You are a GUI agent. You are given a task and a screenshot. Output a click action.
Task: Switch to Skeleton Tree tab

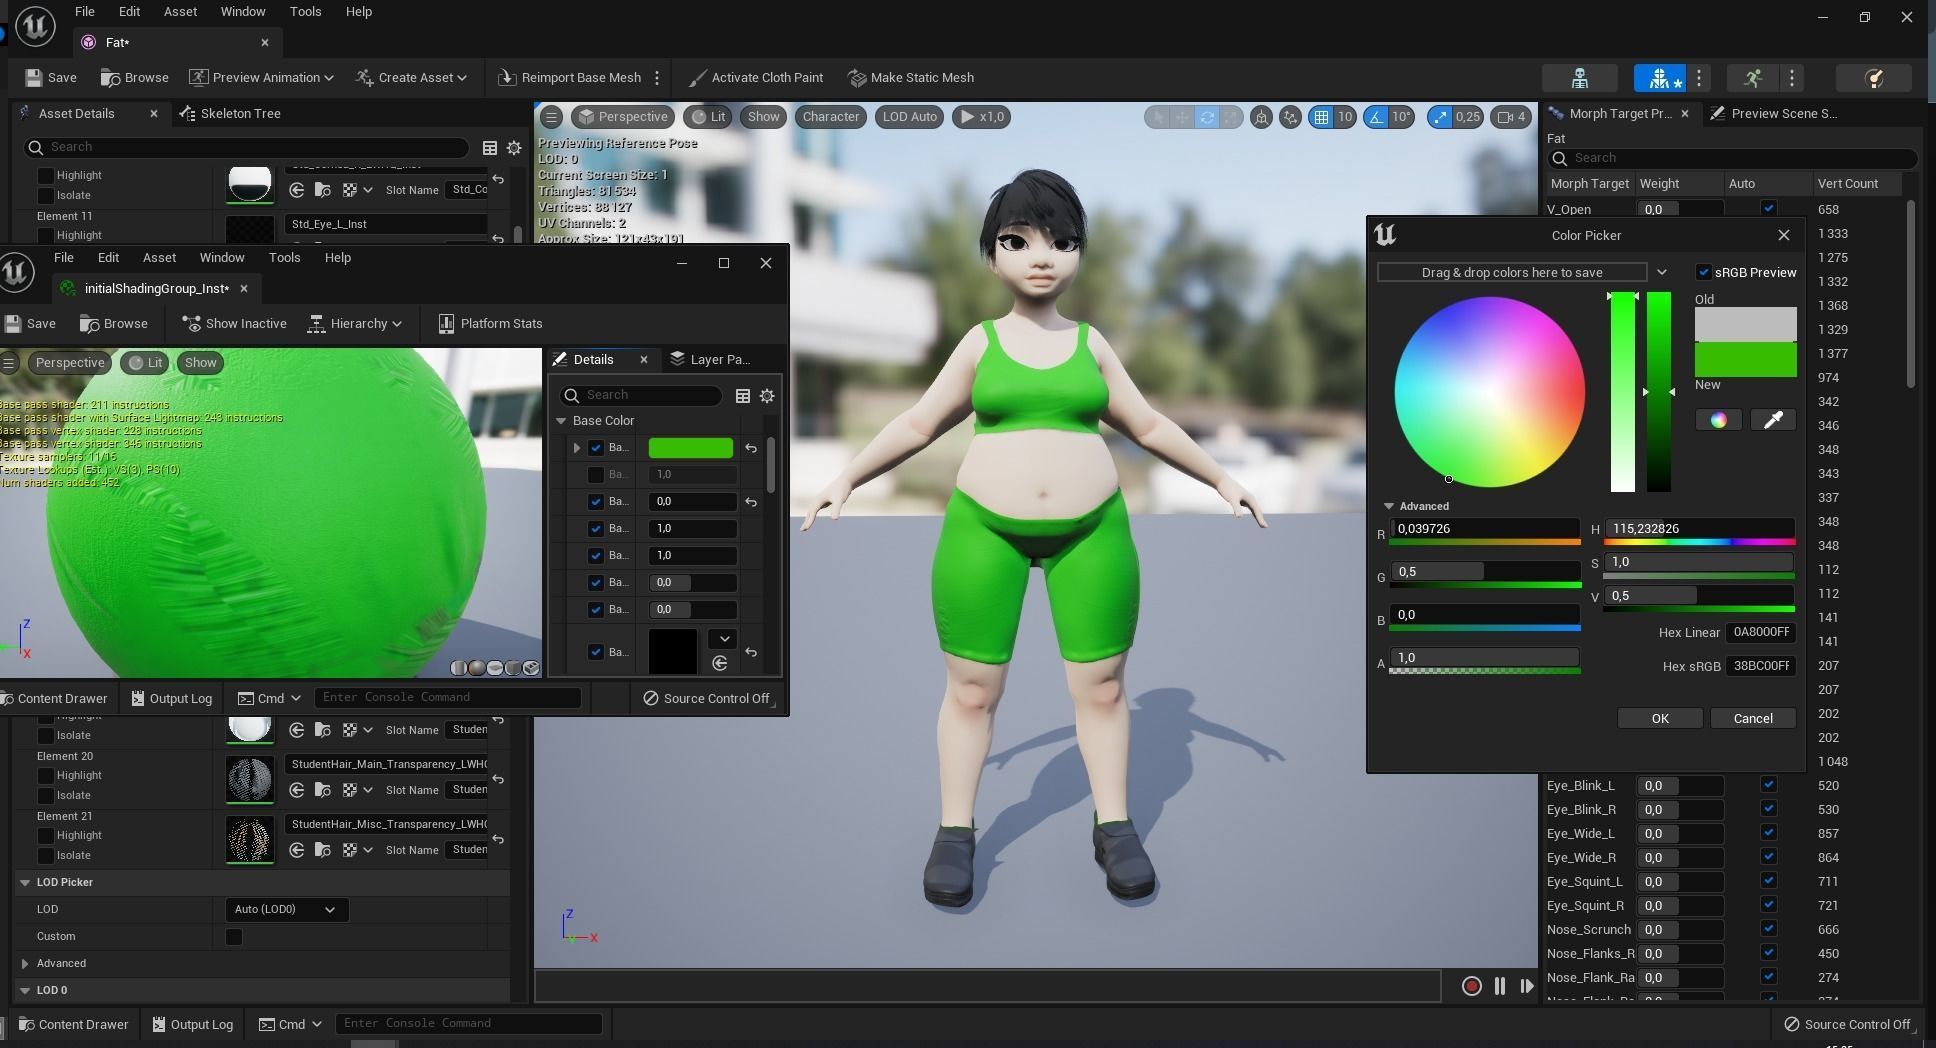coord(230,113)
